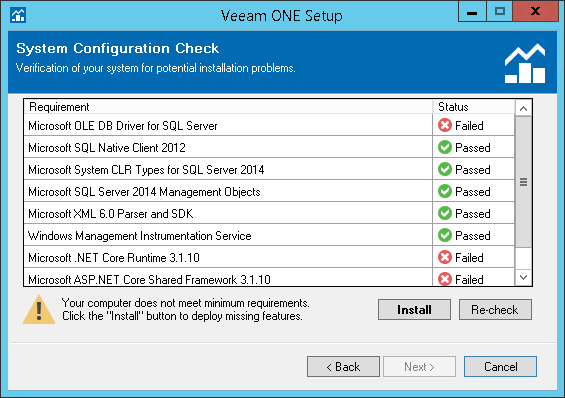Viewport: 565px width, 398px height.
Task: Click Passed status text for SQL Native Client 2012
Action: click(x=473, y=148)
